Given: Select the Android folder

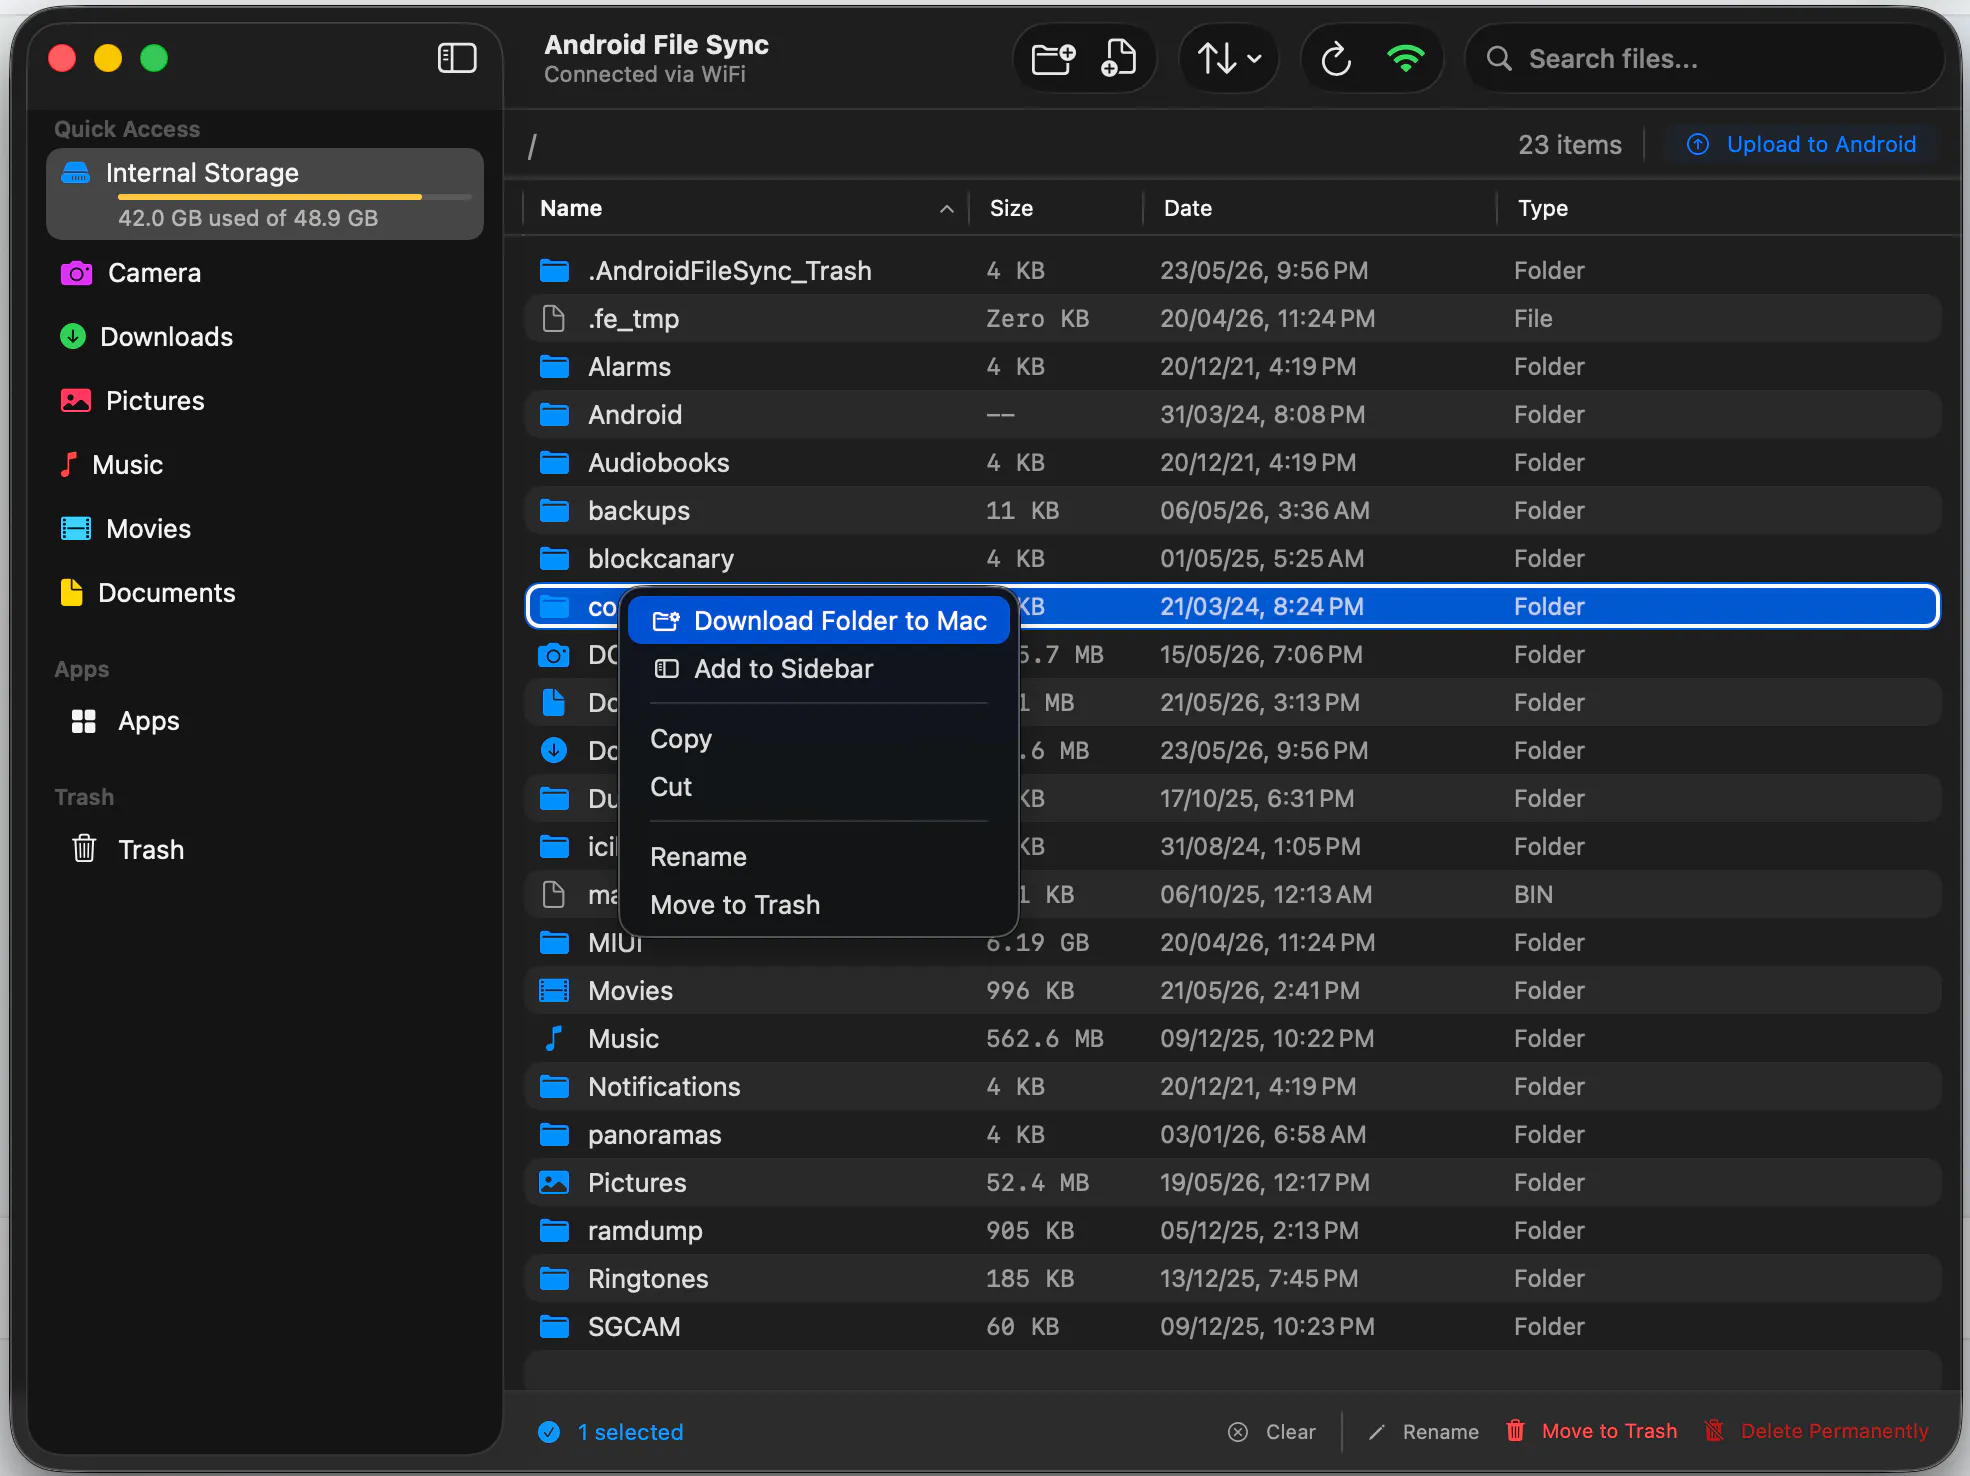Looking at the screenshot, I should tap(1232, 415).
